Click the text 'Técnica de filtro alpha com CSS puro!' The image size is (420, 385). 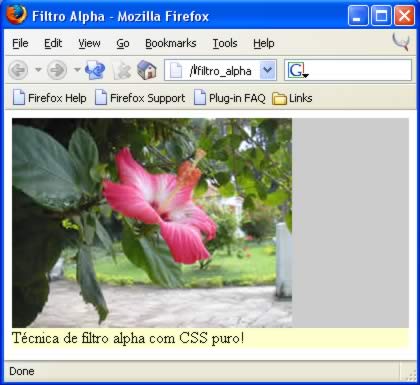click(128, 338)
